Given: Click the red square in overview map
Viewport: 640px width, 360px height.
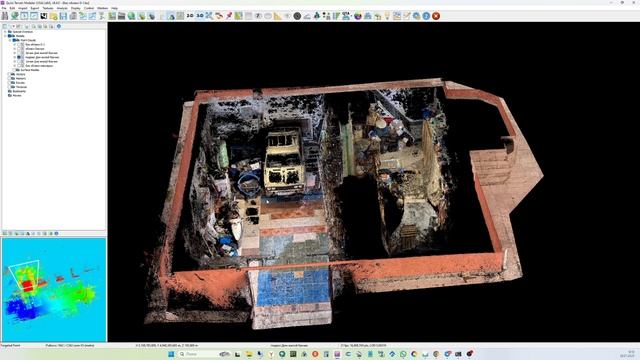Looking at the screenshot, I should pos(27,286).
